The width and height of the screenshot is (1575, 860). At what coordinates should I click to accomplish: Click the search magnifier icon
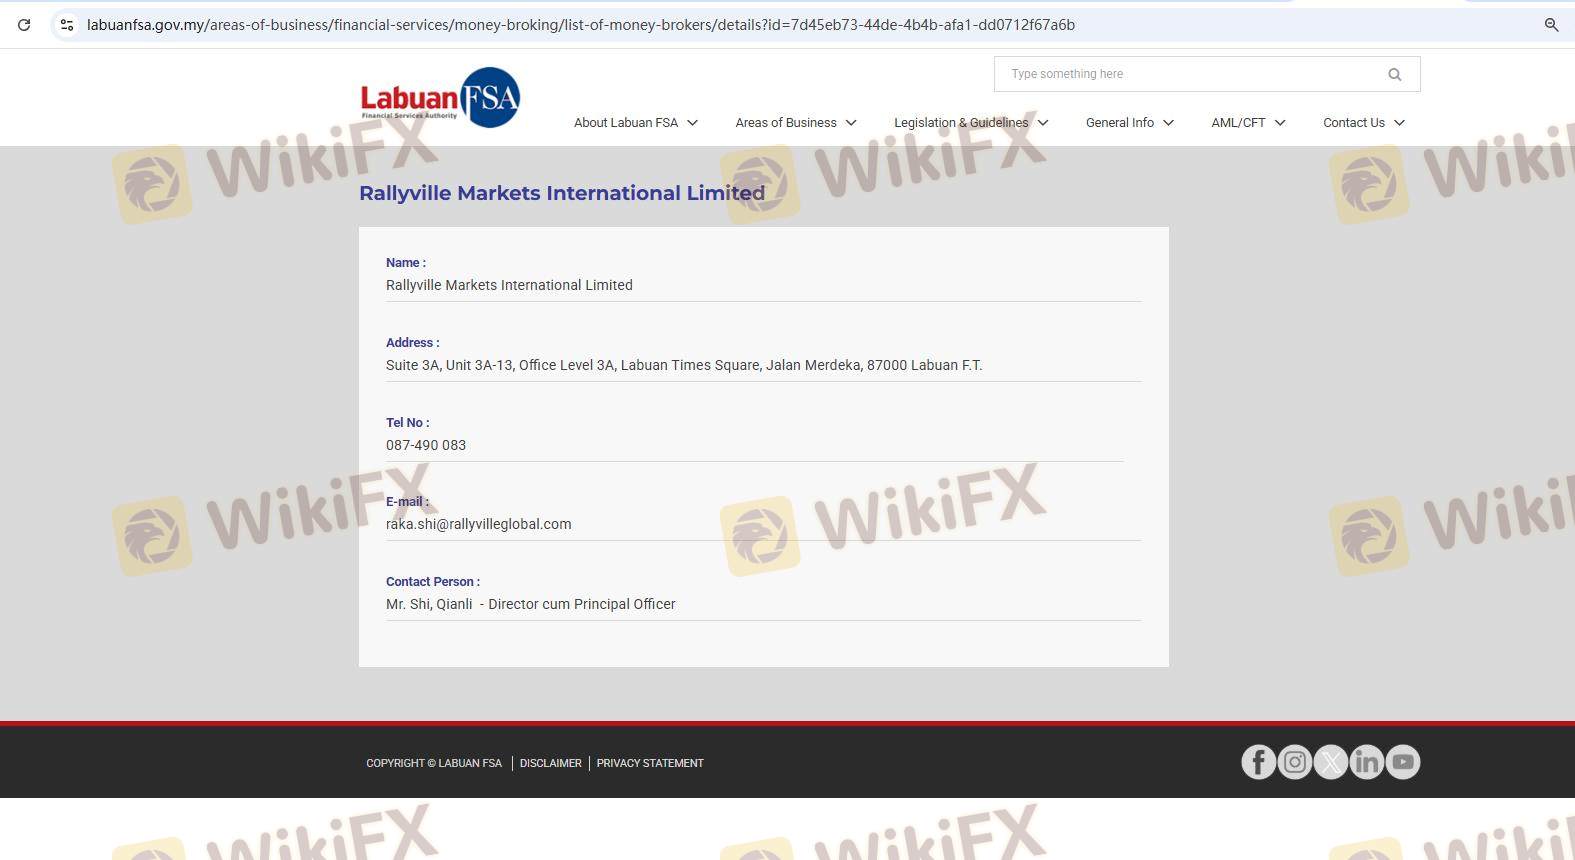[x=1394, y=74]
